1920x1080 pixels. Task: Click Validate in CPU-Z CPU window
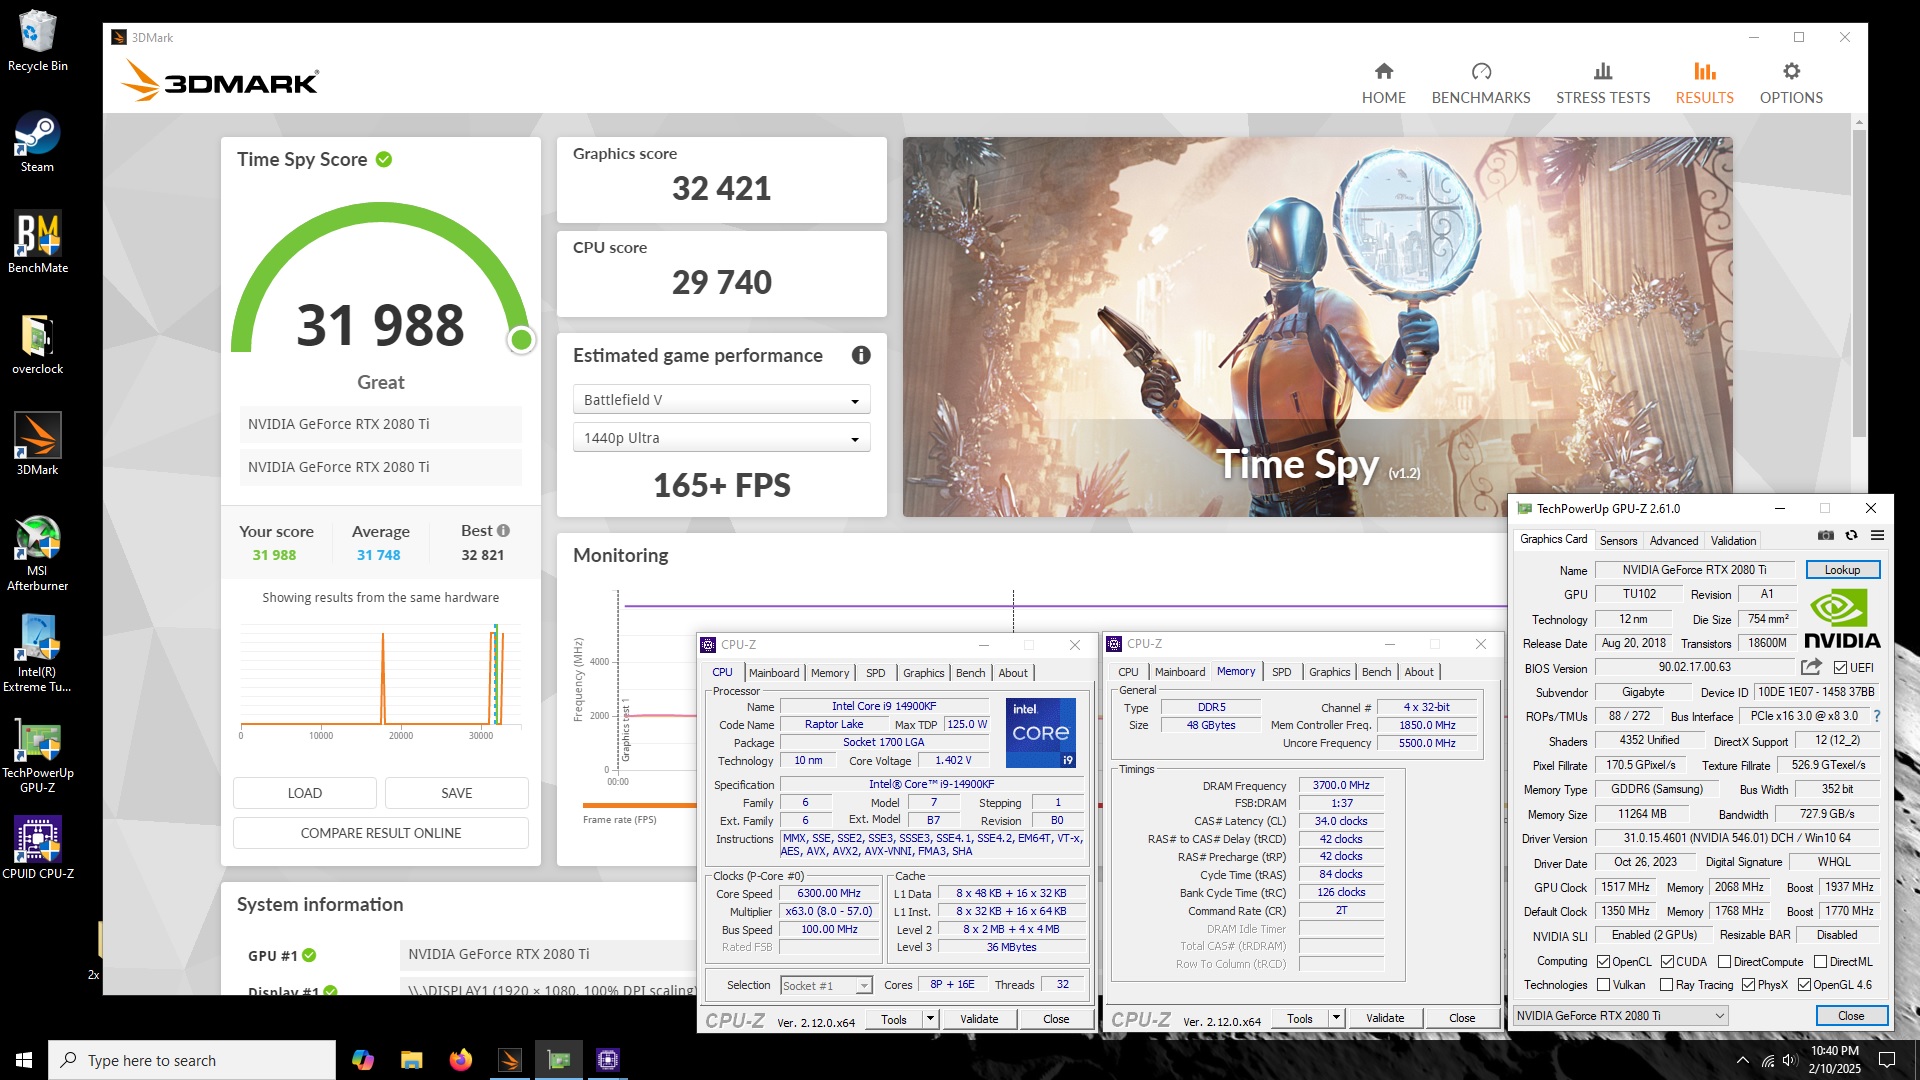click(979, 1019)
